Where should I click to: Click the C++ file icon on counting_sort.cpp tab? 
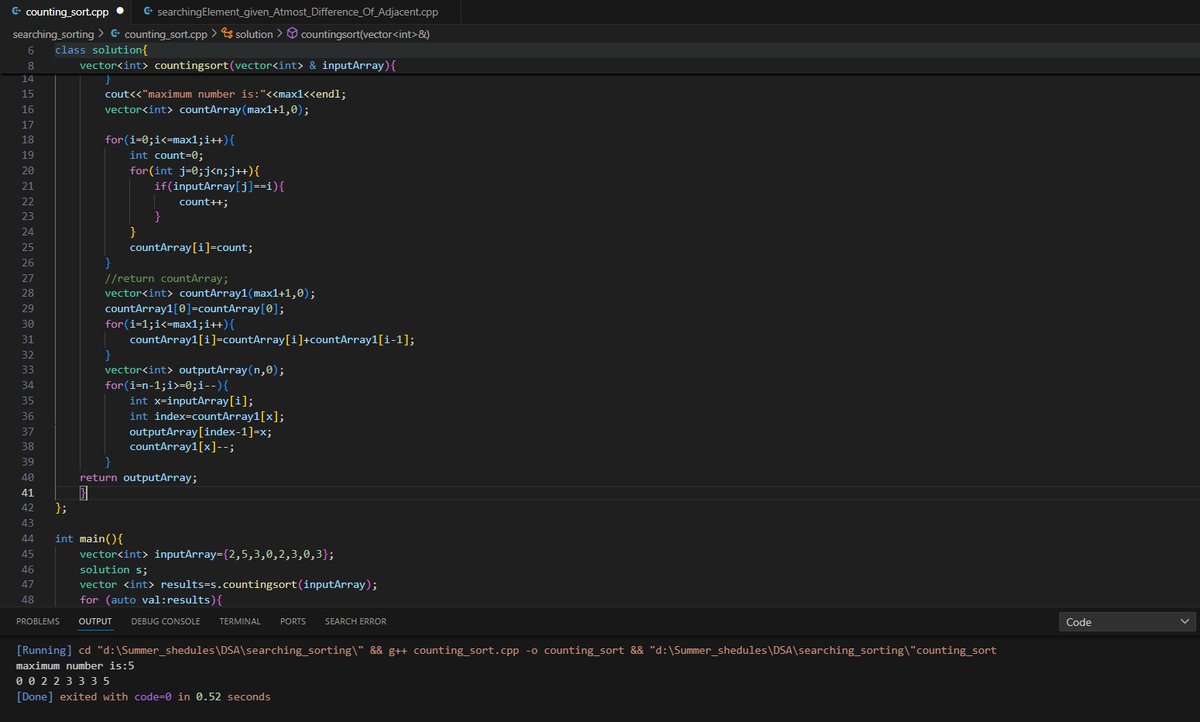(14, 12)
